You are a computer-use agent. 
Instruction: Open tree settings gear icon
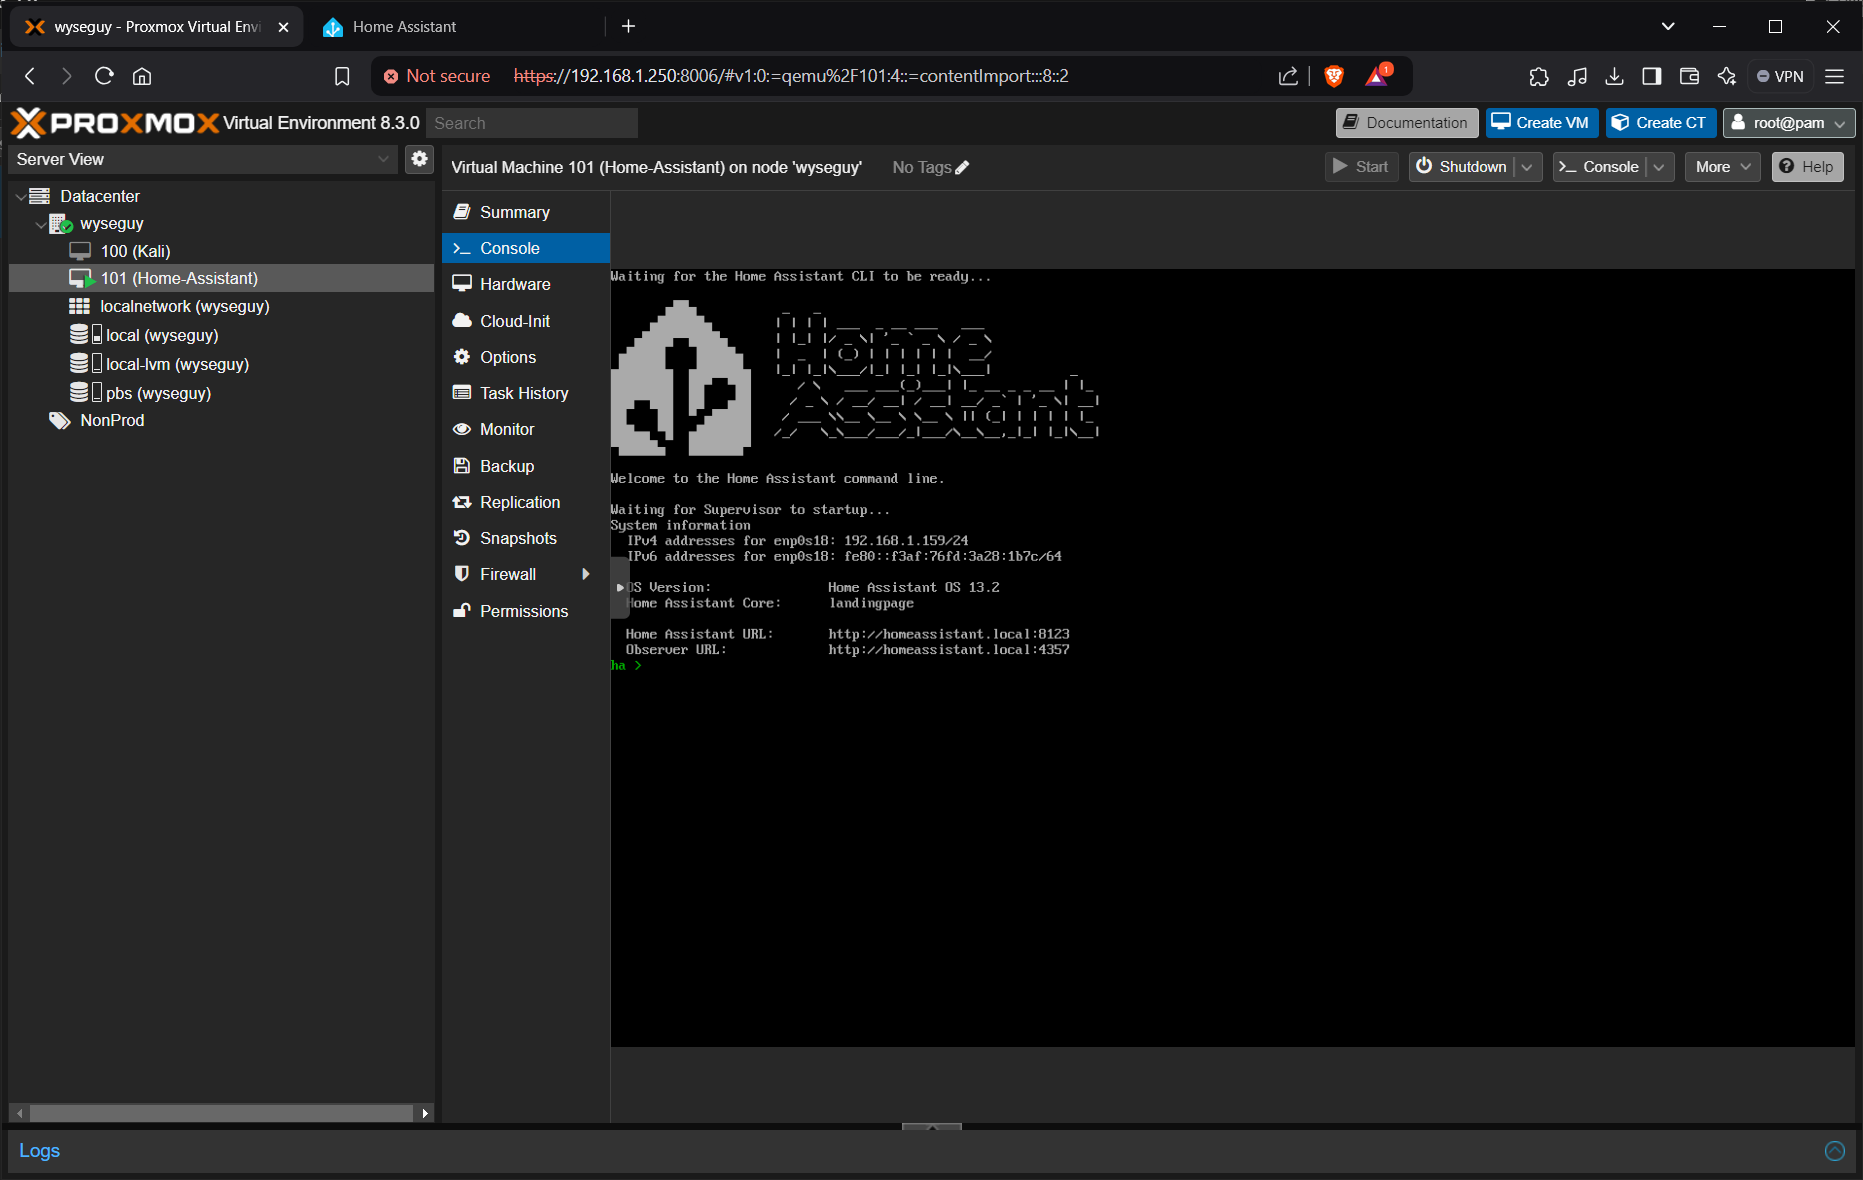pos(420,159)
